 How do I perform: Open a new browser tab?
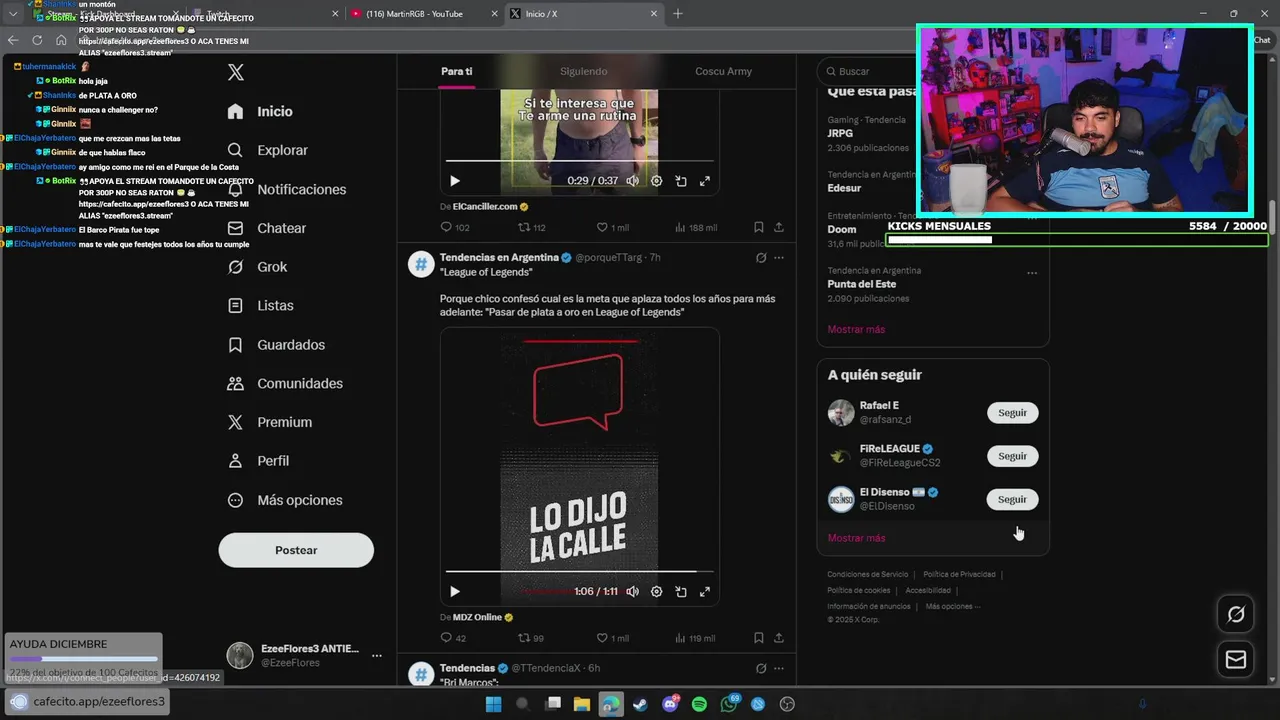coord(678,14)
